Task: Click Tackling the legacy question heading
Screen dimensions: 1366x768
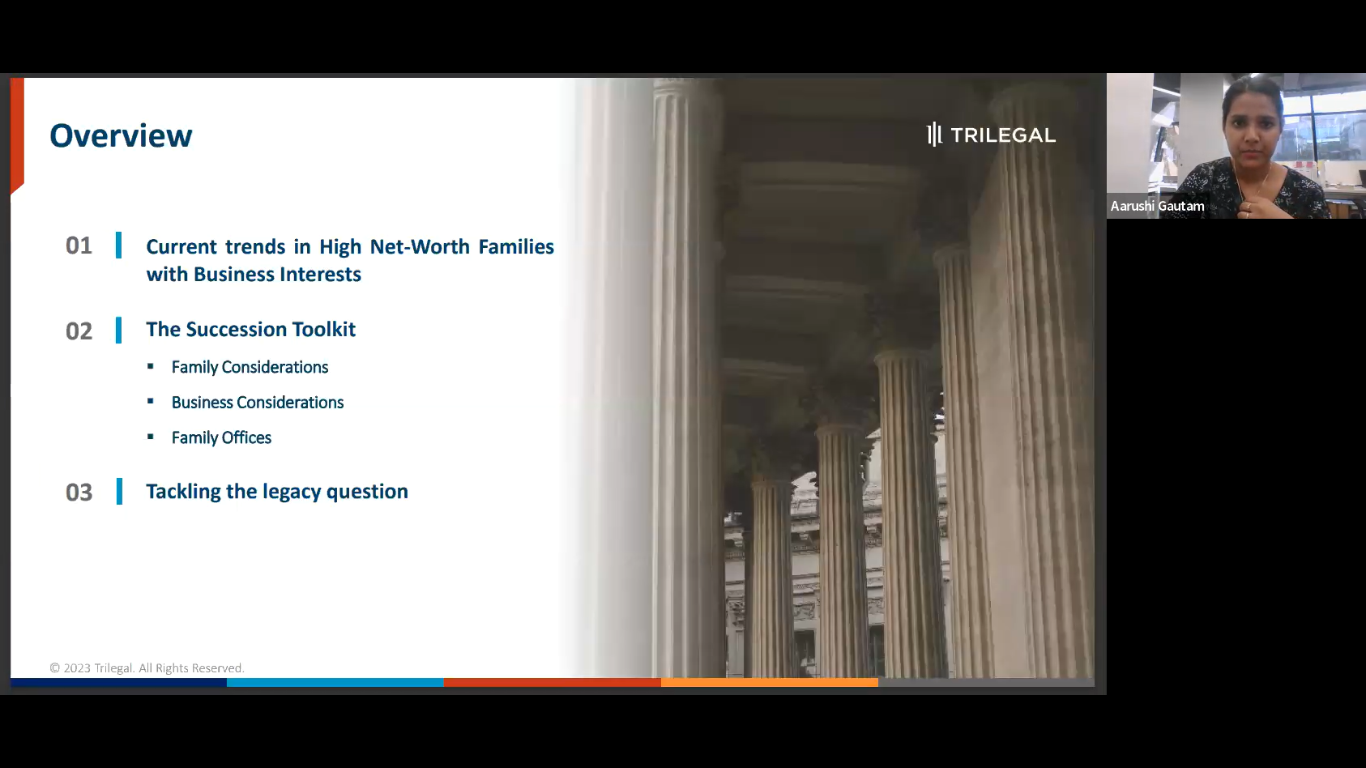Action: point(277,491)
